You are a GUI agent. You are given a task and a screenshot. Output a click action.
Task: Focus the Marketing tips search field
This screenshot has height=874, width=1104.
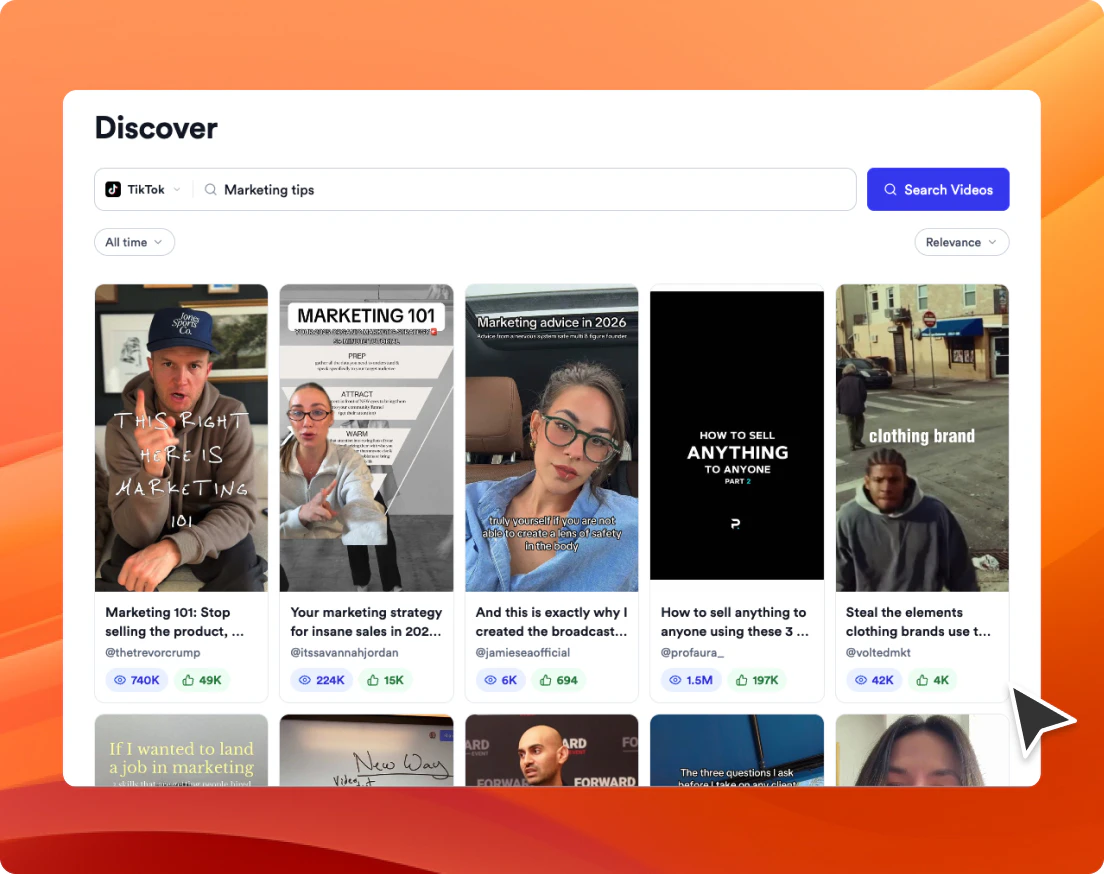point(525,189)
